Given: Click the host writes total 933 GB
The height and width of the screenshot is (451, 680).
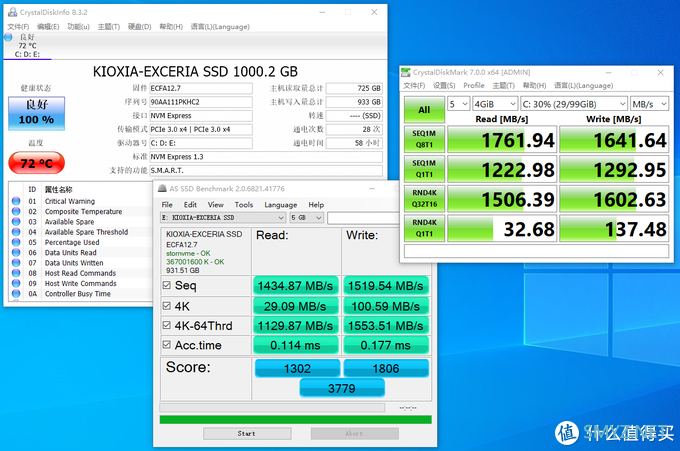Looking at the screenshot, I should pyautogui.click(x=354, y=102).
